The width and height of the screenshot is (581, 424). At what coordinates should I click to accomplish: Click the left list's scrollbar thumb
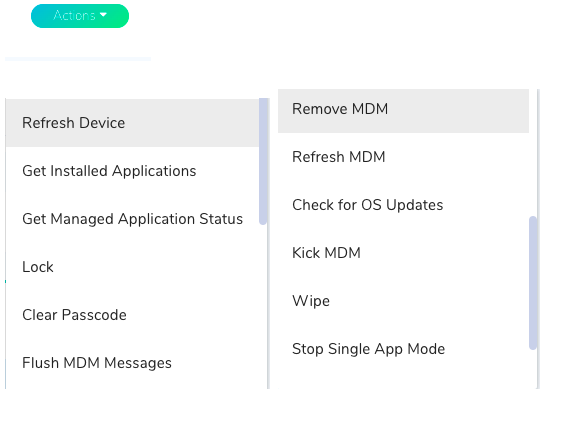pos(263,161)
